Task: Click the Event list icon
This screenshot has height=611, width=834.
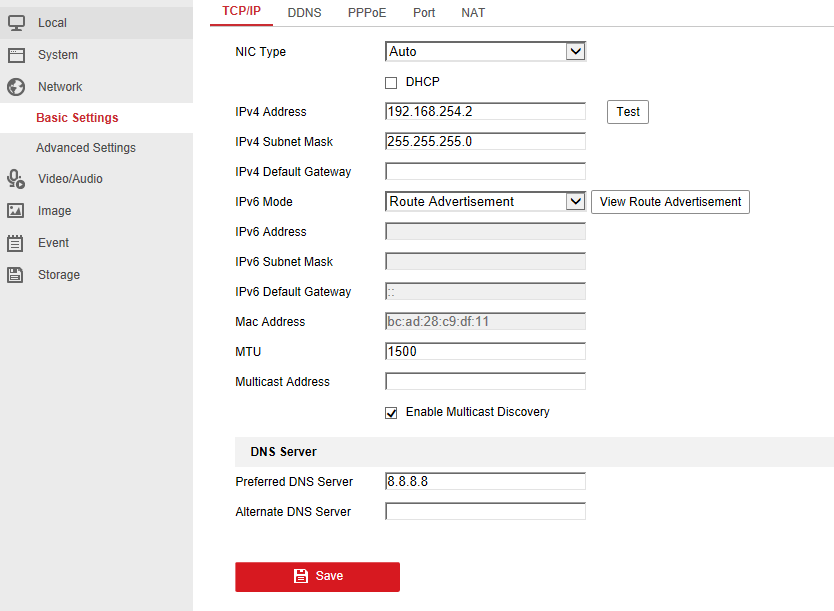Action: click(16, 243)
